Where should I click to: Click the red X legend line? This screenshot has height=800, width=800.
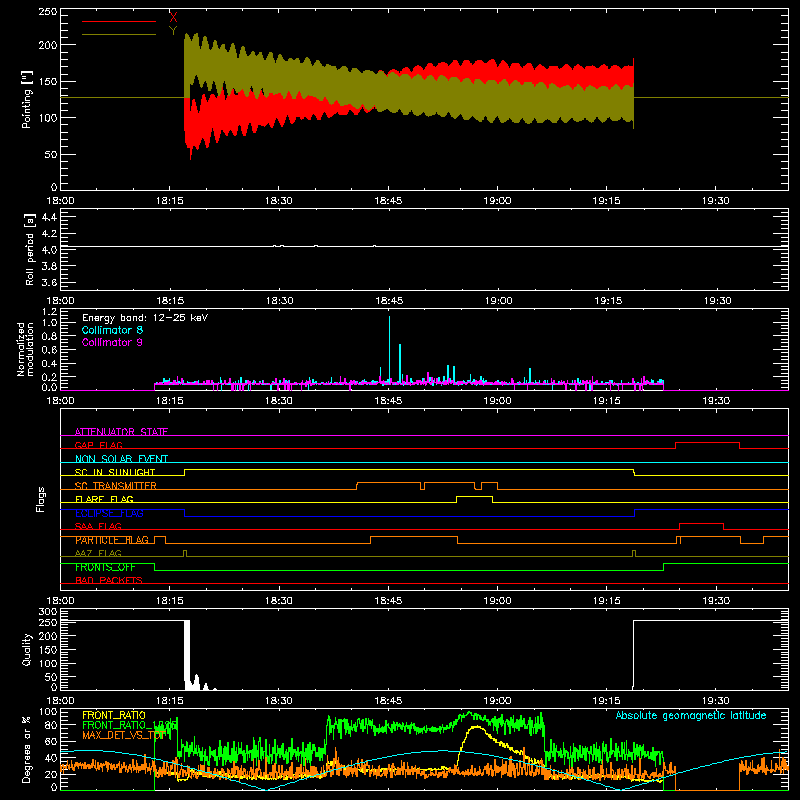pos(118,21)
